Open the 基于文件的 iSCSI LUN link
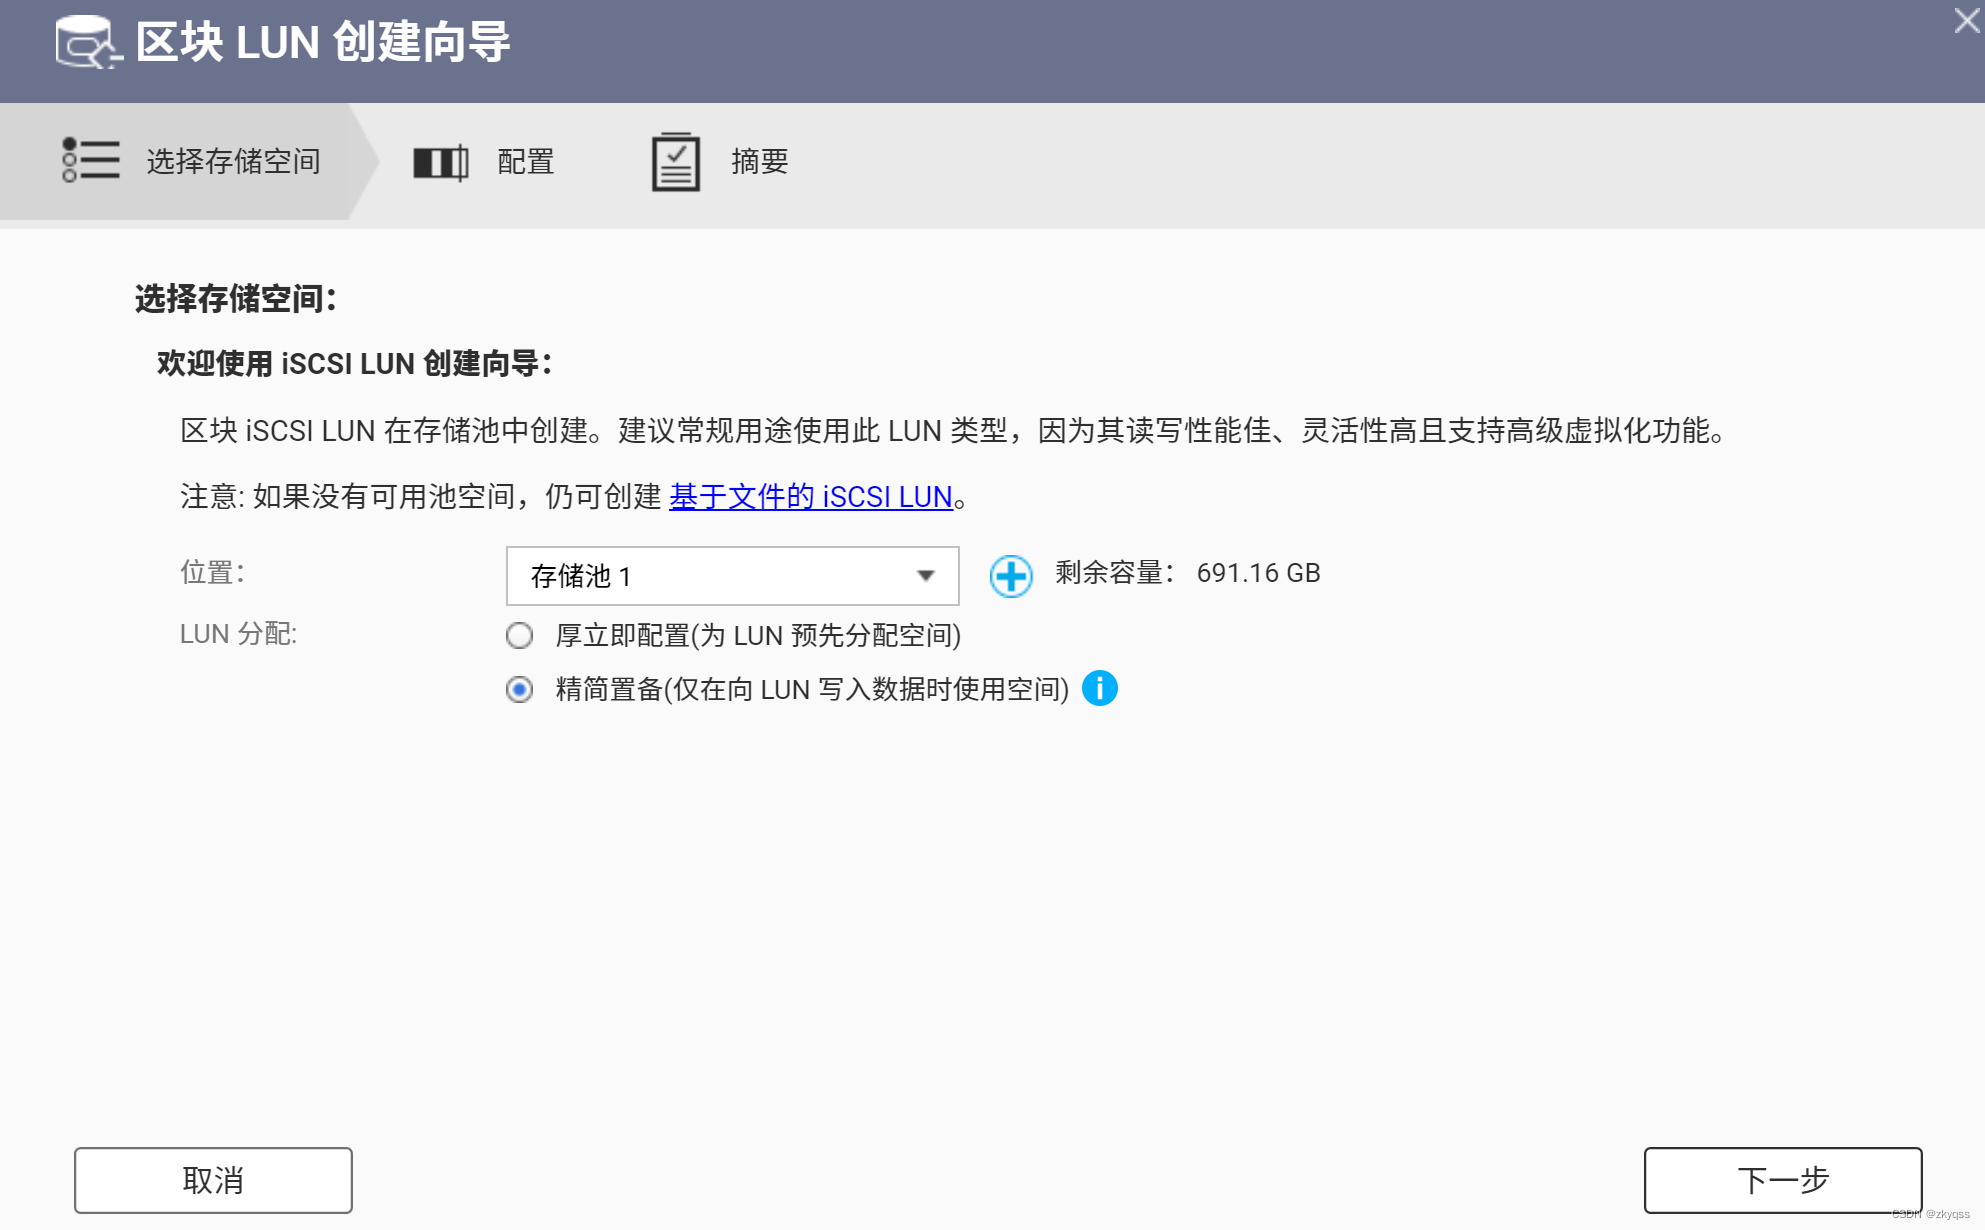 [810, 497]
